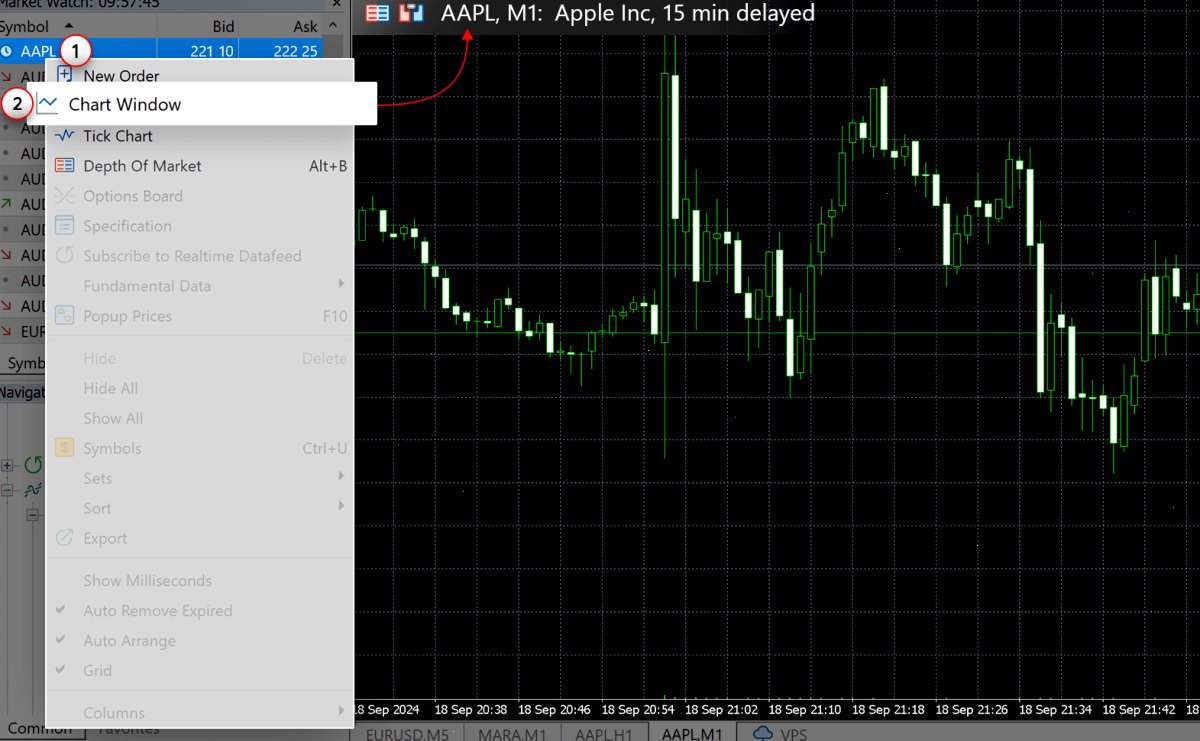Toggle the Auto Arrange checkmark
The image size is (1200, 741).
click(61, 641)
